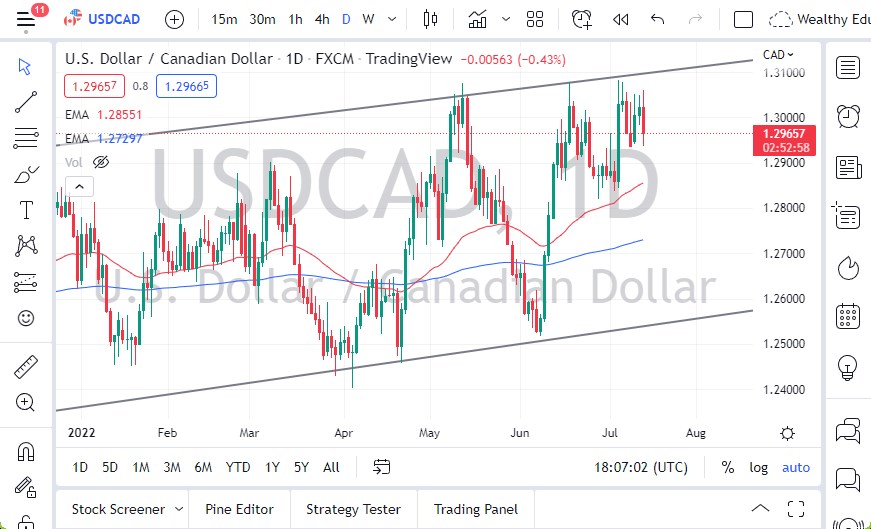Viewport: 871px width, 529px height.
Task: Add symbol to compare with plus icon
Action: [x=174, y=20]
